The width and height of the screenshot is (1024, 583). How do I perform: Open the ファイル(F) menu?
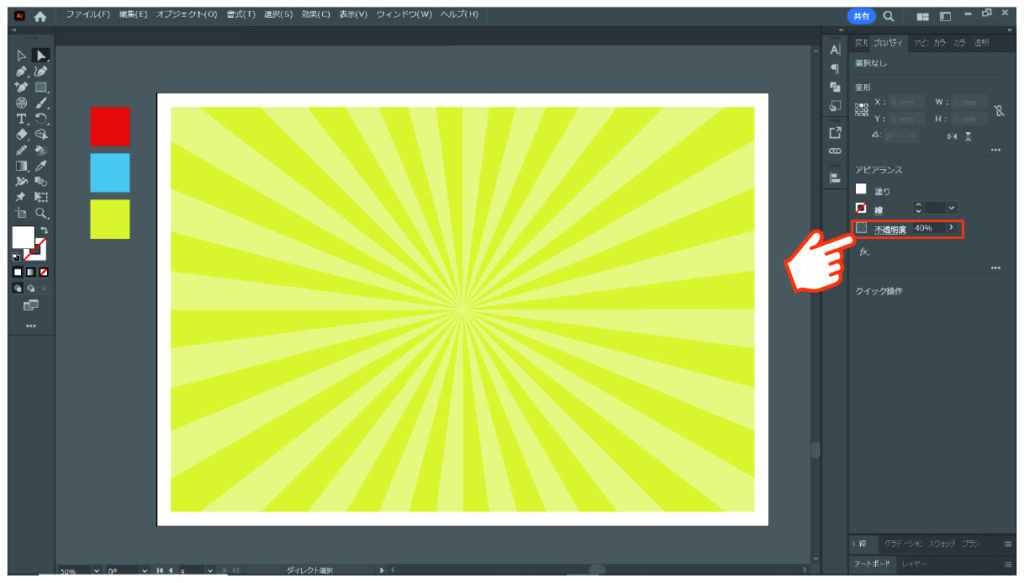tap(88, 14)
